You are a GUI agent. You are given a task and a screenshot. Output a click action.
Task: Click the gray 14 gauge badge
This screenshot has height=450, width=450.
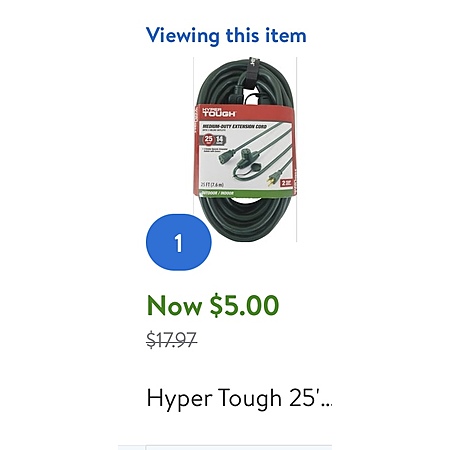tap(220, 140)
